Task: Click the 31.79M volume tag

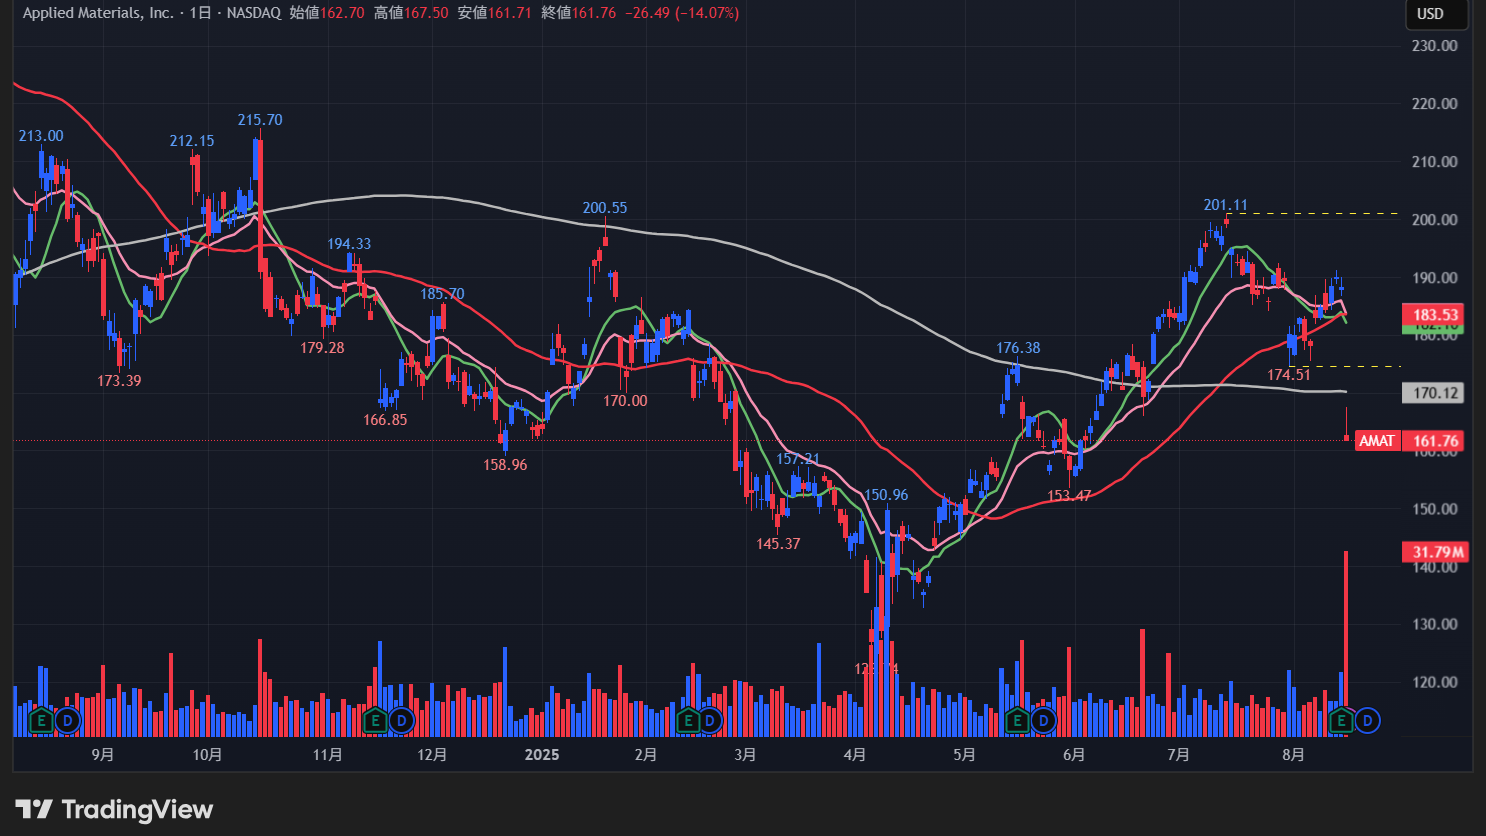Action: (x=1437, y=552)
